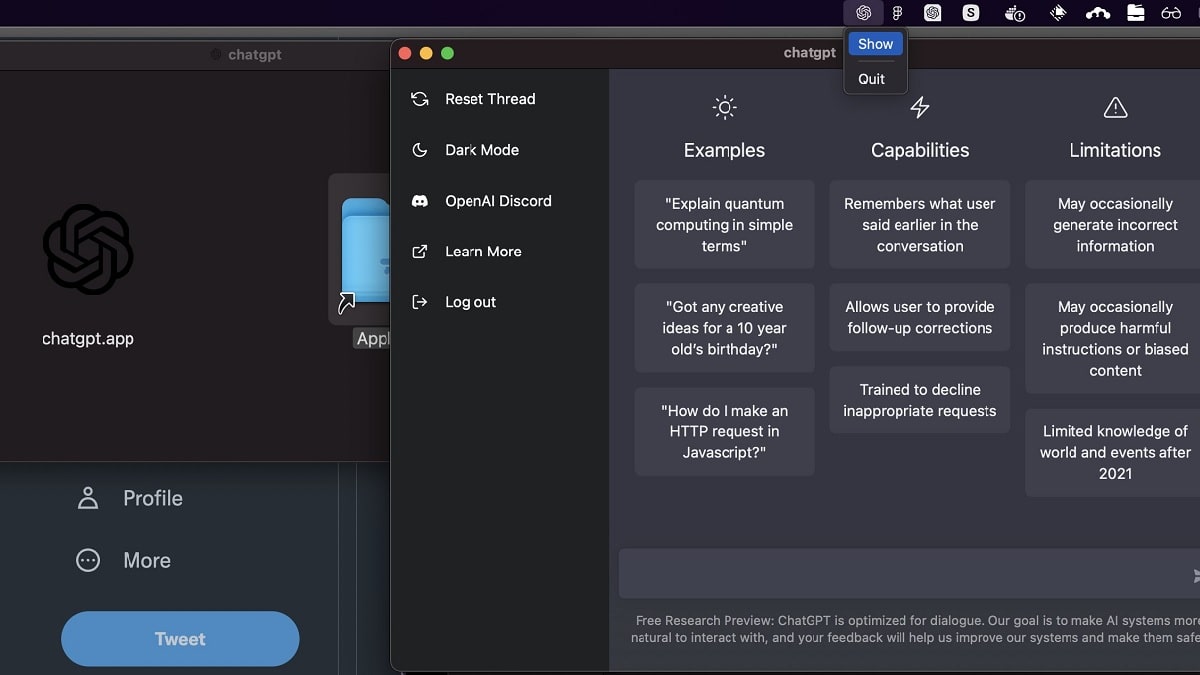The height and width of the screenshot is (675, 1200).
Task: Click the background chatgpt installer window title
Action: [x=254, y=55]
